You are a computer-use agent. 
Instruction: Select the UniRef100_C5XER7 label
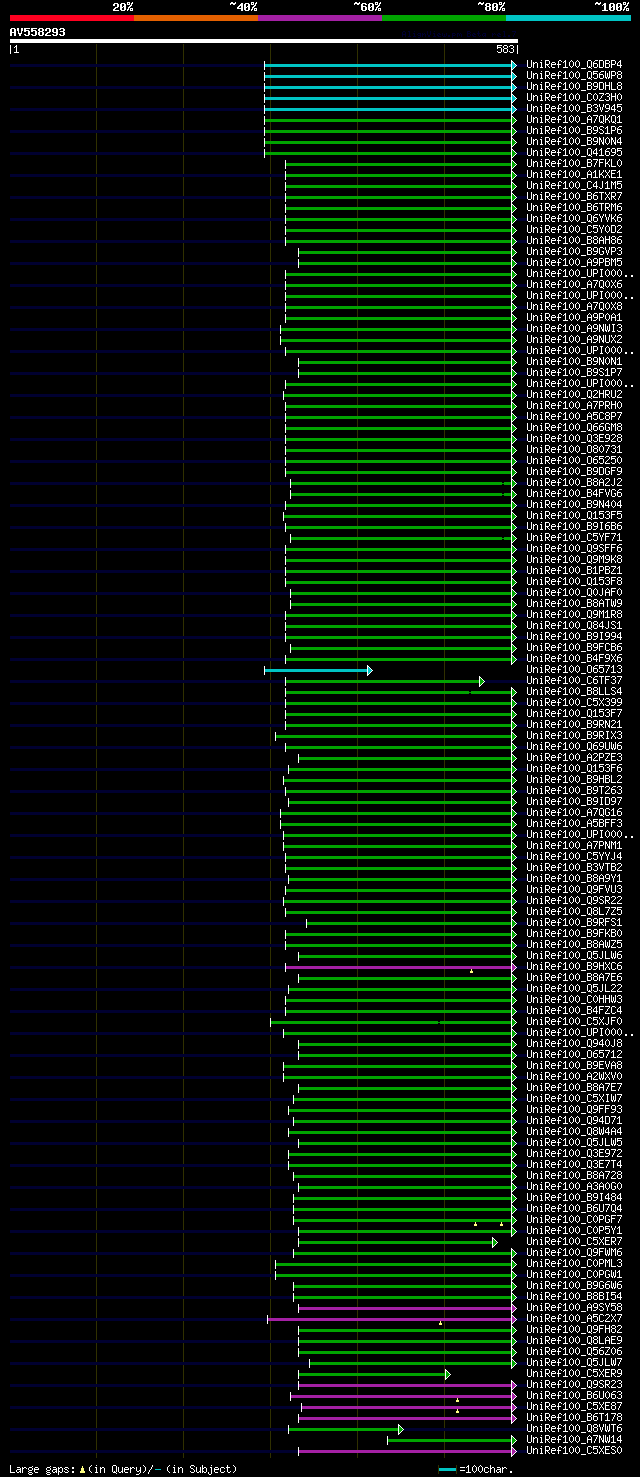click(574, 1241)
